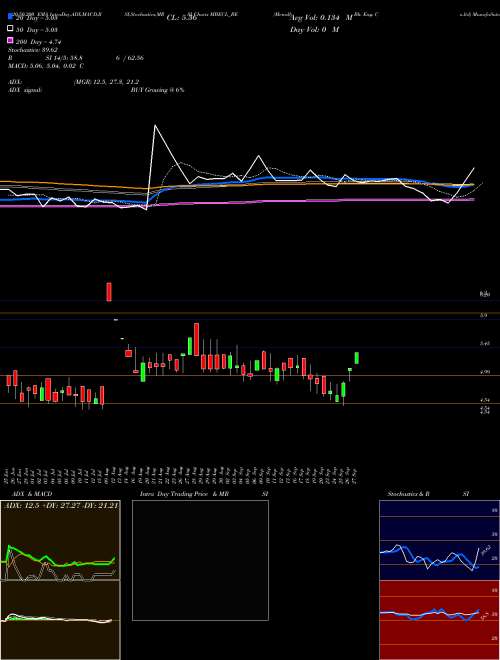Click the 'CL: 5.36' closing price label
Screen dimensions: 500x660
click(181, 18)
